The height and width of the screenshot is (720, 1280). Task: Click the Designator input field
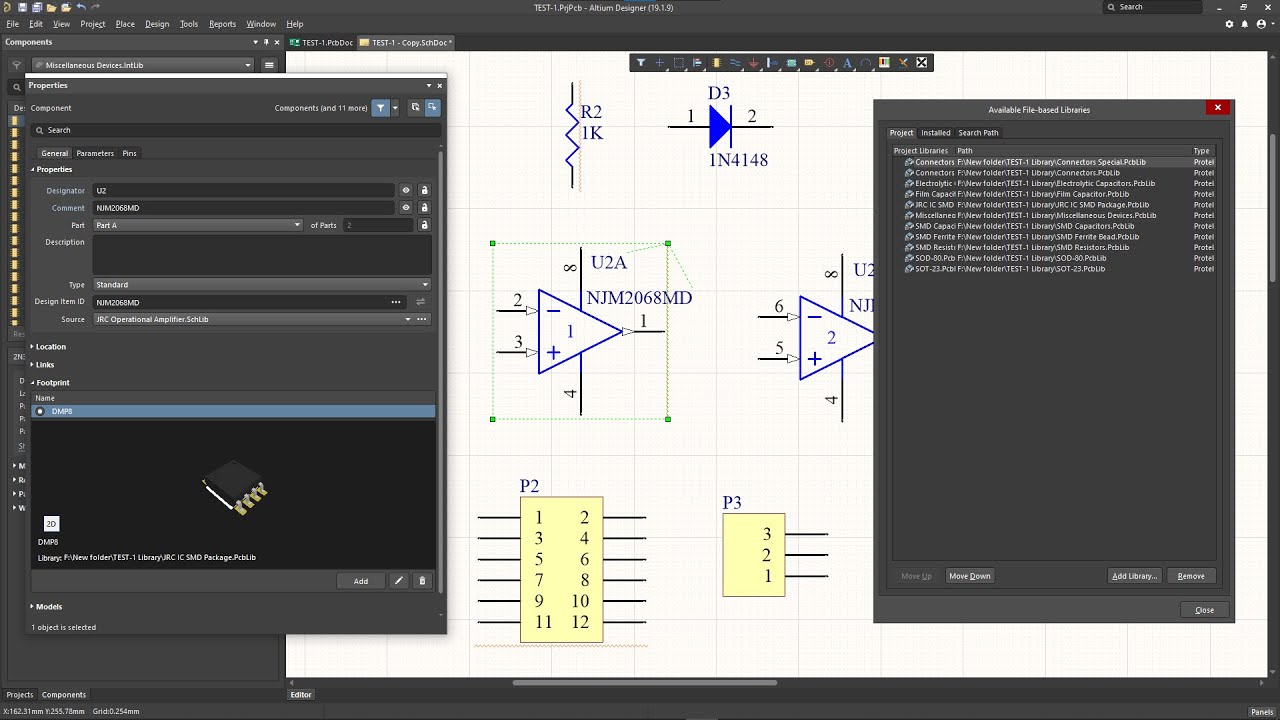(244, 190)
